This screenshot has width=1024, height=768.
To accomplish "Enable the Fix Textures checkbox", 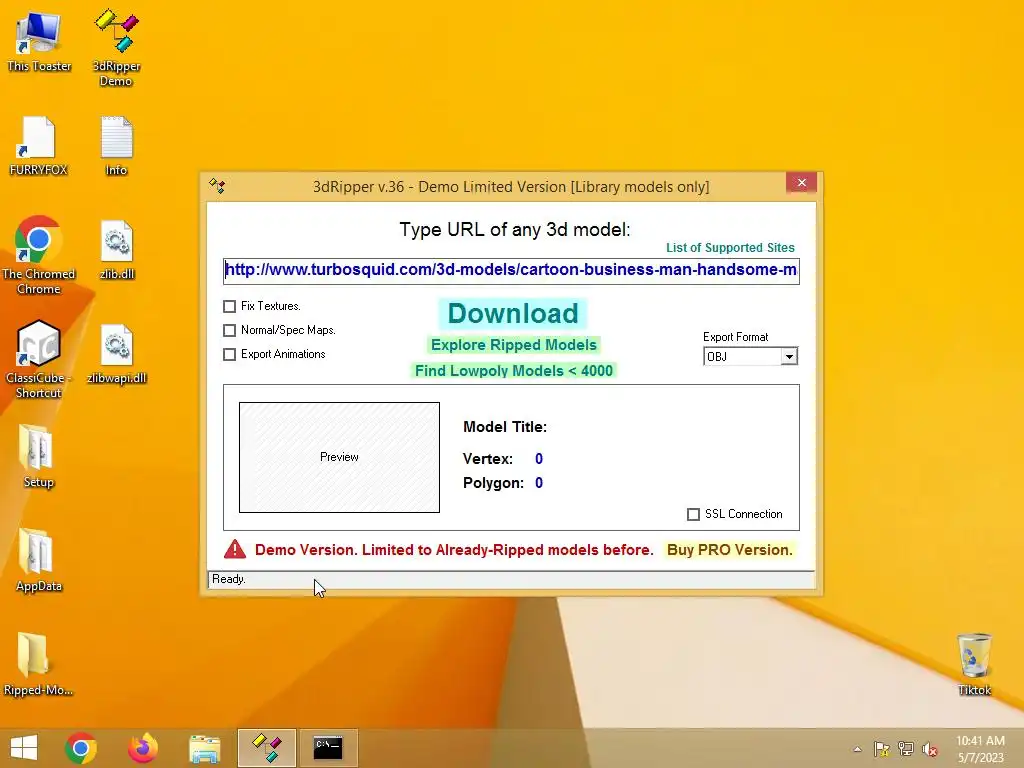I will pos(229,306).
